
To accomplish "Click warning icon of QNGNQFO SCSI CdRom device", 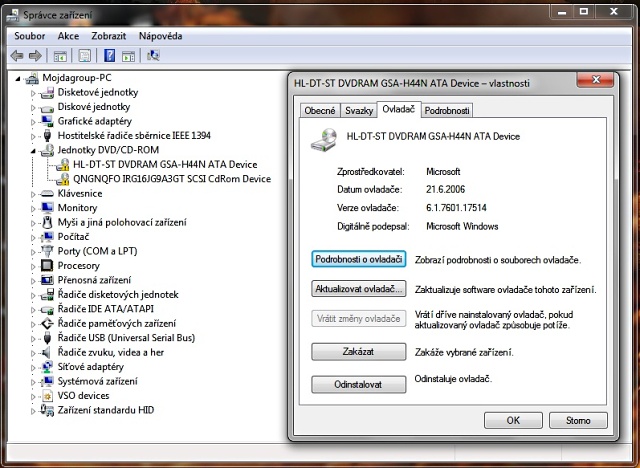I will click(x=62, y=179).
